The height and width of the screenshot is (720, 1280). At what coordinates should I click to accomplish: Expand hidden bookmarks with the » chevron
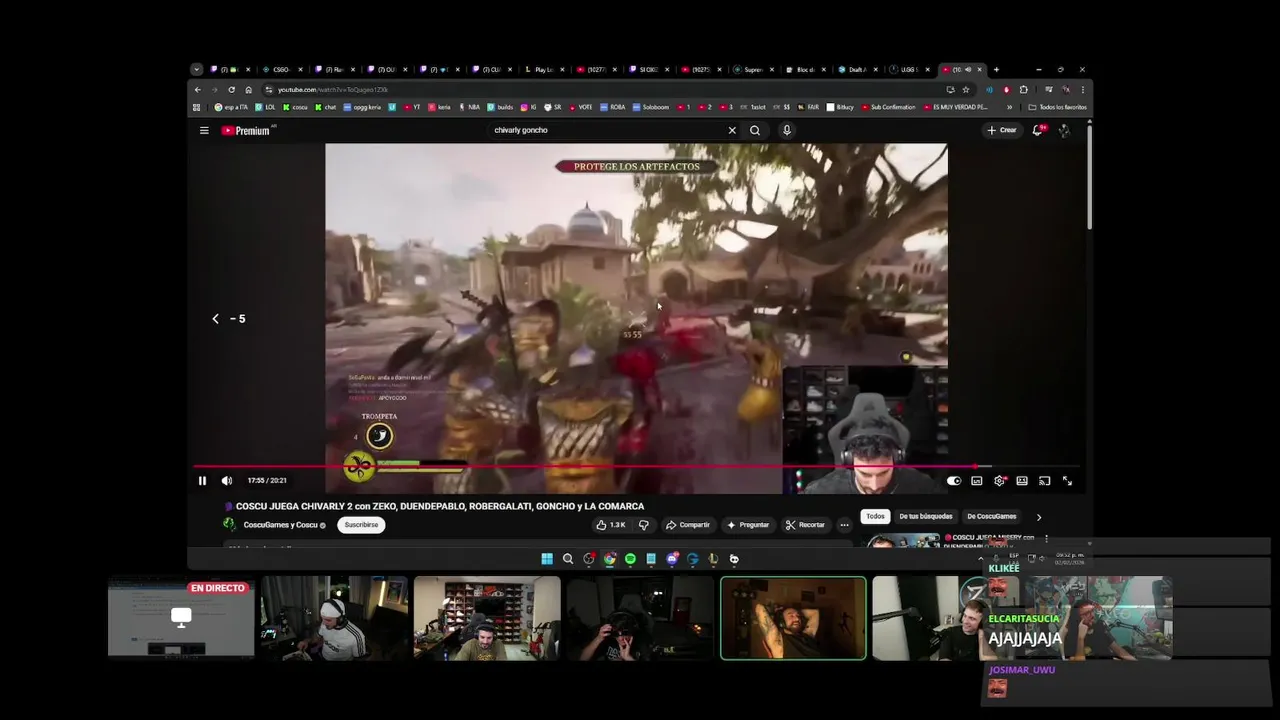[x=1009, y=107]
